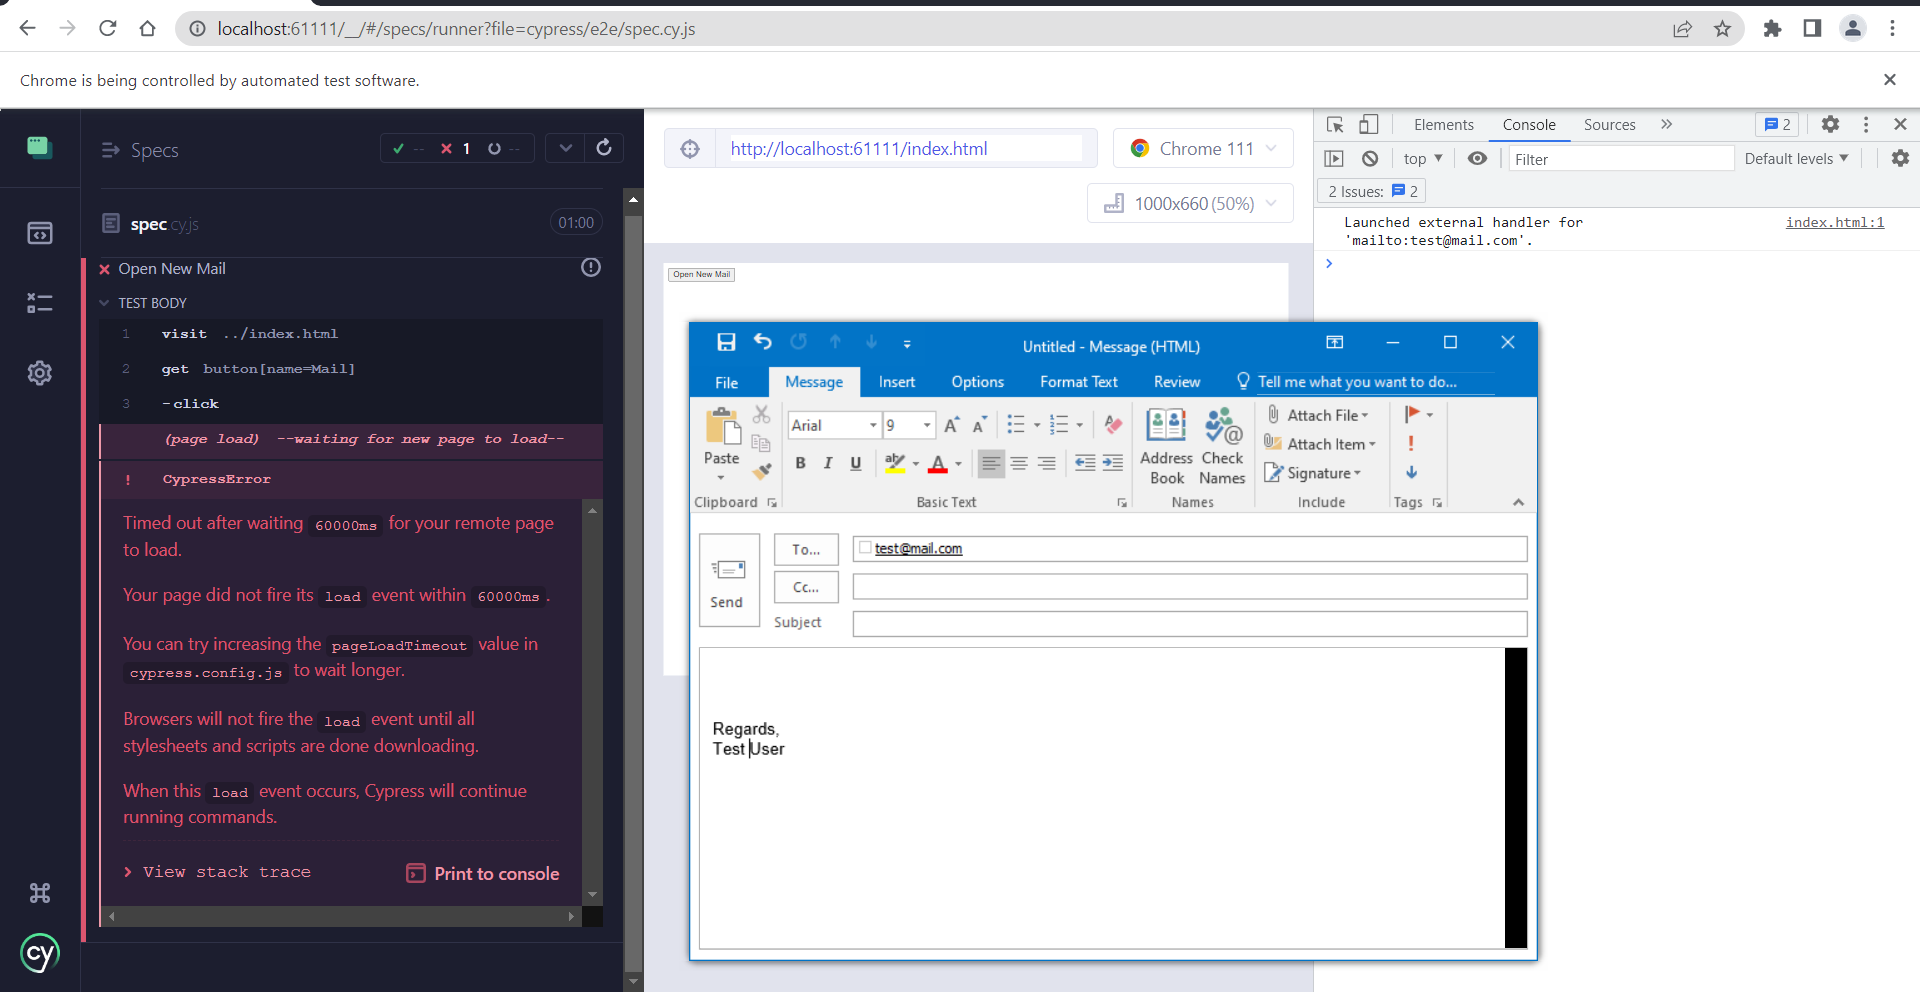Open the Font Color swatch dropdown
The height and width of the screenshot is (992, 1920).
click(957, 463)
